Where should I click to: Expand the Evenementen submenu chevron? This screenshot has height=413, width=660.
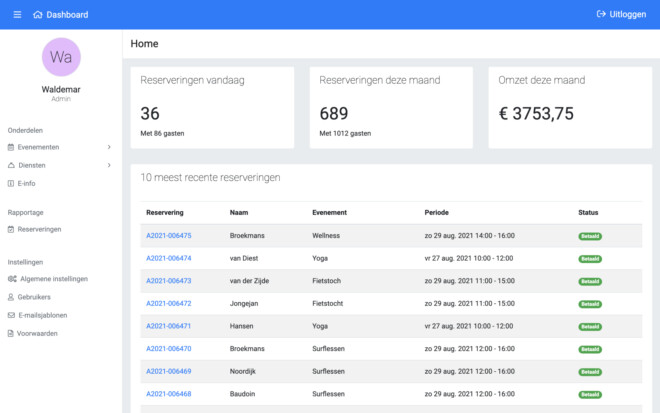[109, 147]
